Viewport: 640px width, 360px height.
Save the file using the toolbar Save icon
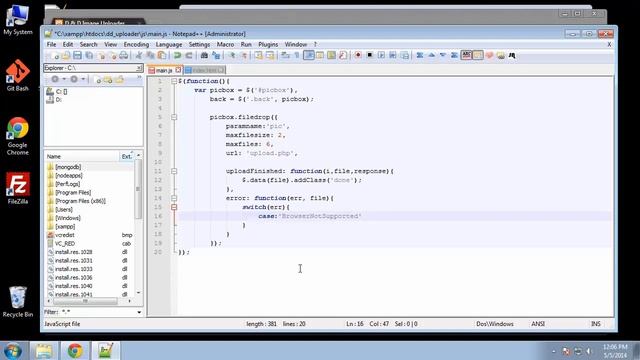pos(77,56)
